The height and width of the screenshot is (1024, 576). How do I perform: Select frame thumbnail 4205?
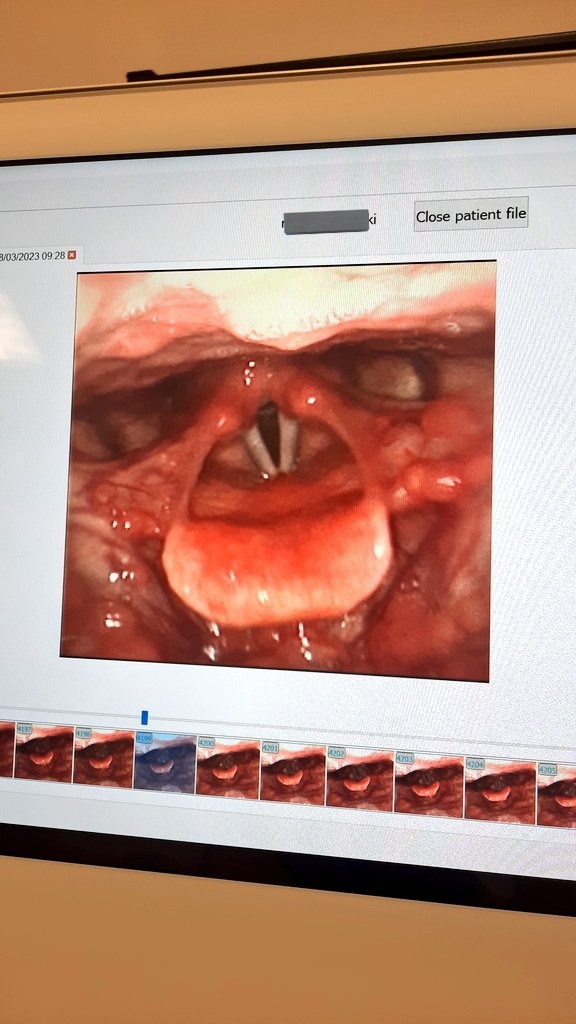[x=556, y=795]
